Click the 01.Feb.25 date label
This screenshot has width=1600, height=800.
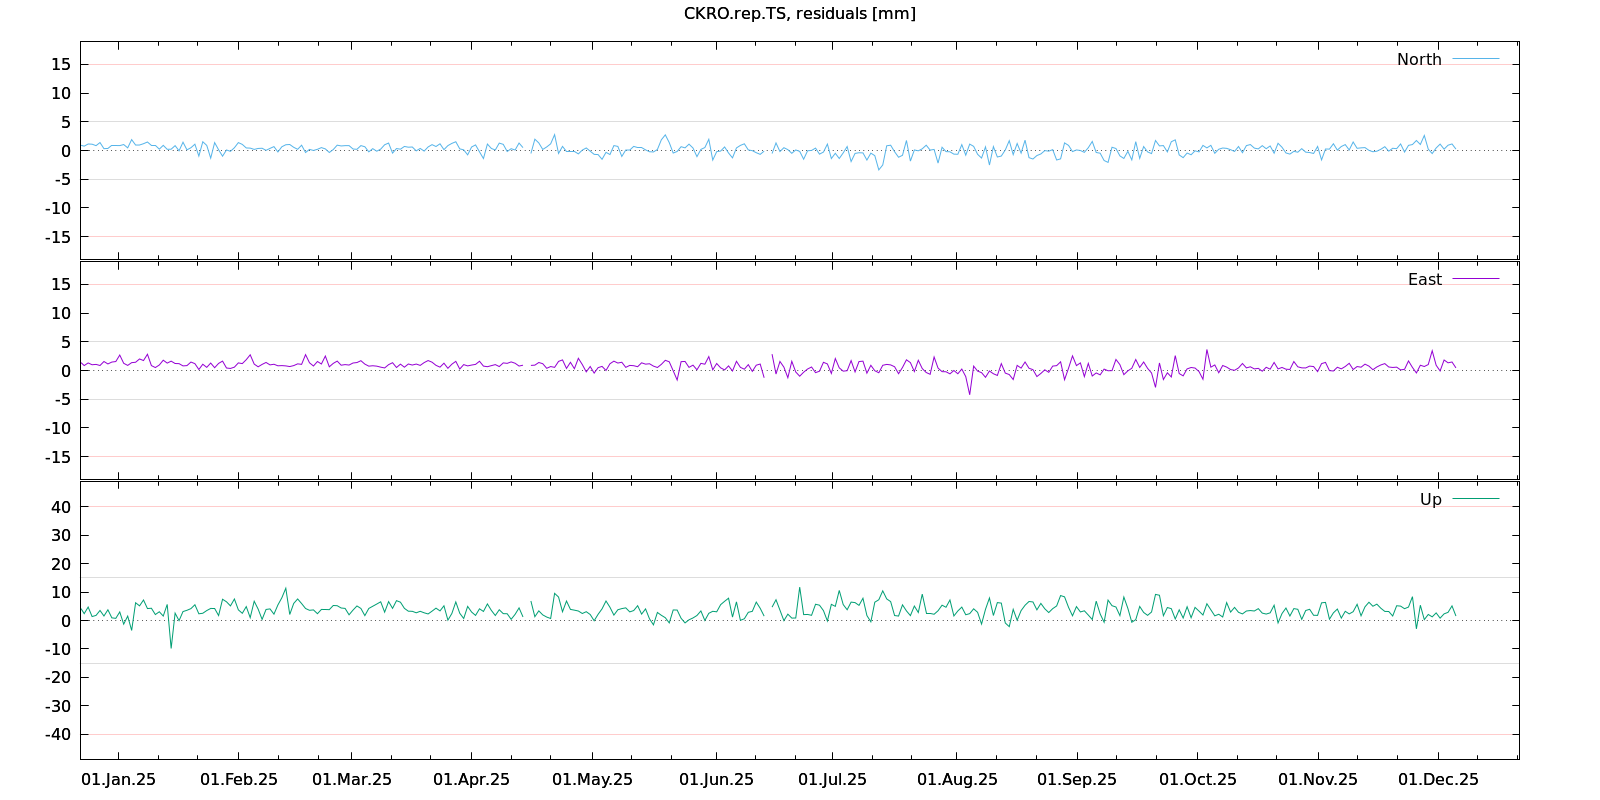[238, 779]
